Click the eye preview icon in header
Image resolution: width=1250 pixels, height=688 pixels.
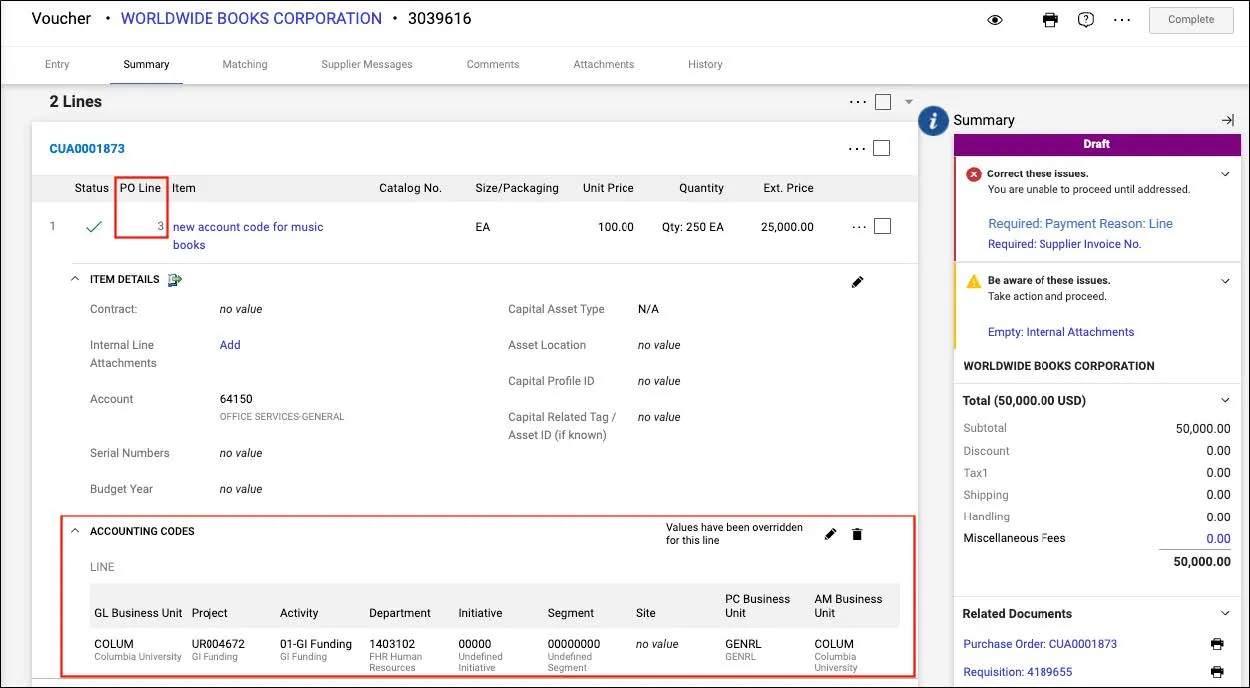995,20
